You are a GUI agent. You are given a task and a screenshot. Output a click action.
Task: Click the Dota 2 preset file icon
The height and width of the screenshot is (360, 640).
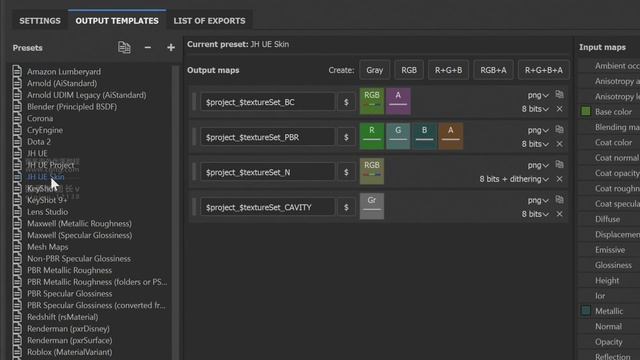coord(17,142)
